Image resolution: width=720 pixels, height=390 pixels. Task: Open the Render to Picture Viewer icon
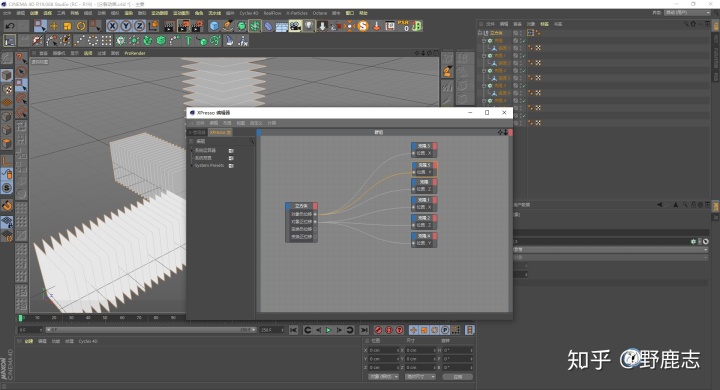[x=183, y=26]
